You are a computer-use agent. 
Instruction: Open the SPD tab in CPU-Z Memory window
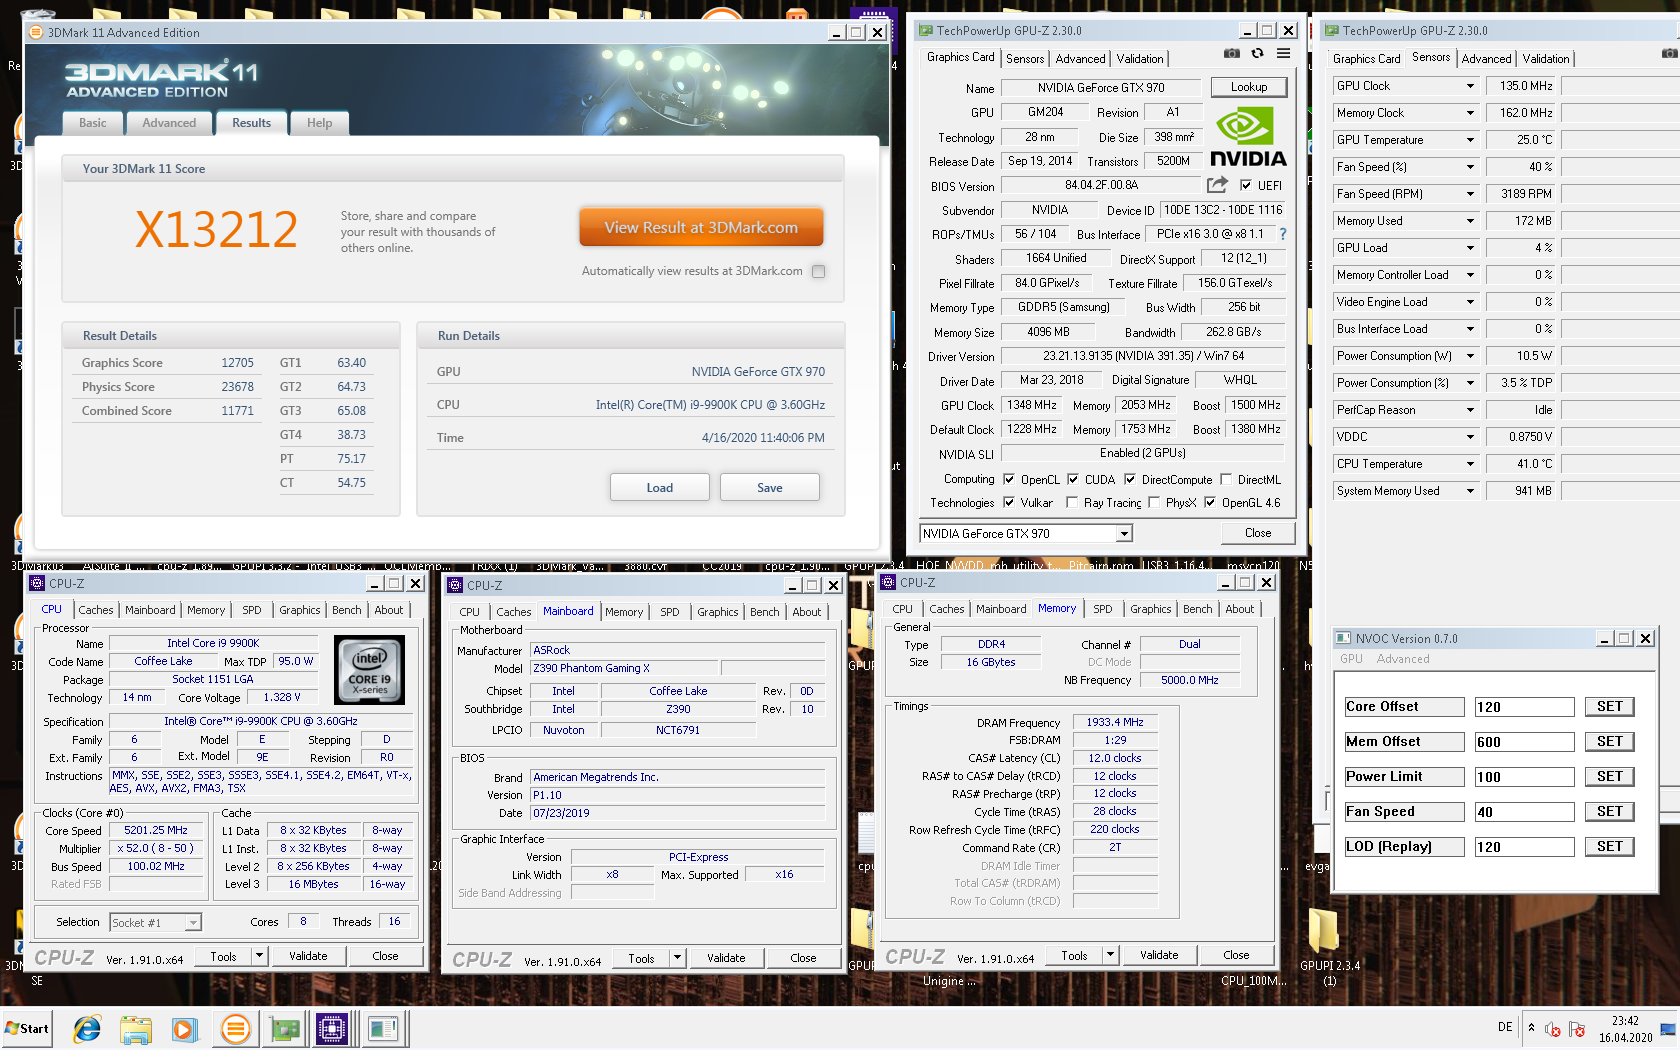point(1103,609)
